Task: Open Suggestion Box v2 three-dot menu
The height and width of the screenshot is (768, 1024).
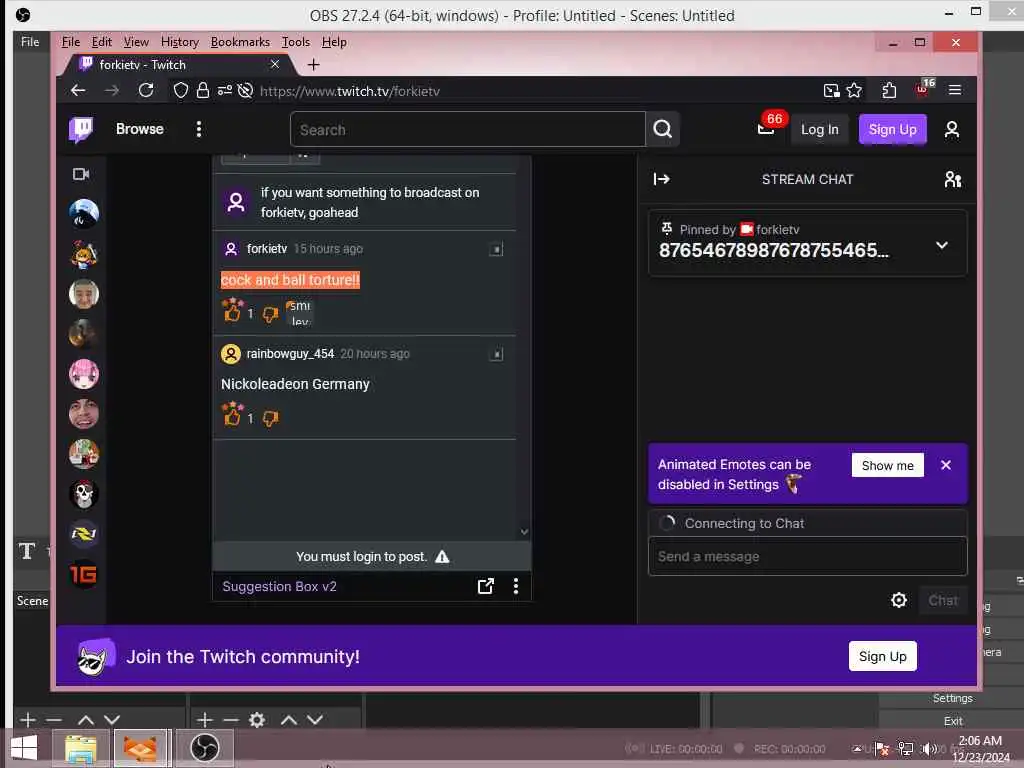Action: coord(516,586)
